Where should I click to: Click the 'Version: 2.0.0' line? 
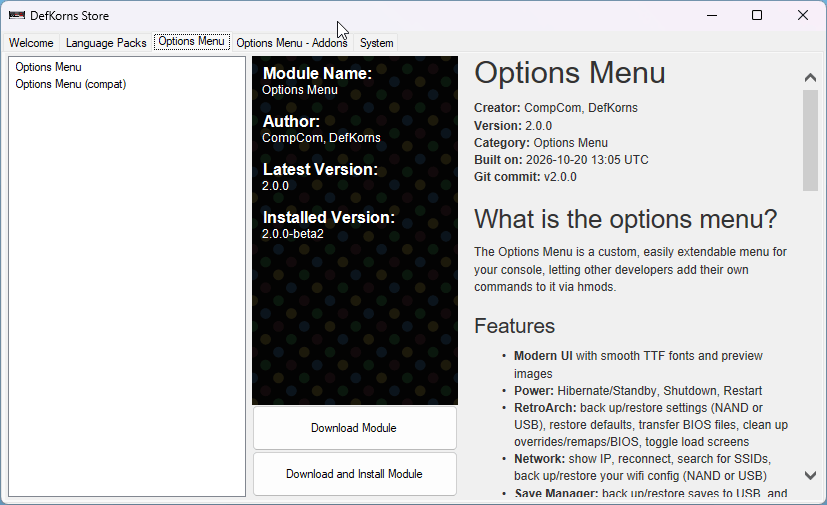point(513,126)
